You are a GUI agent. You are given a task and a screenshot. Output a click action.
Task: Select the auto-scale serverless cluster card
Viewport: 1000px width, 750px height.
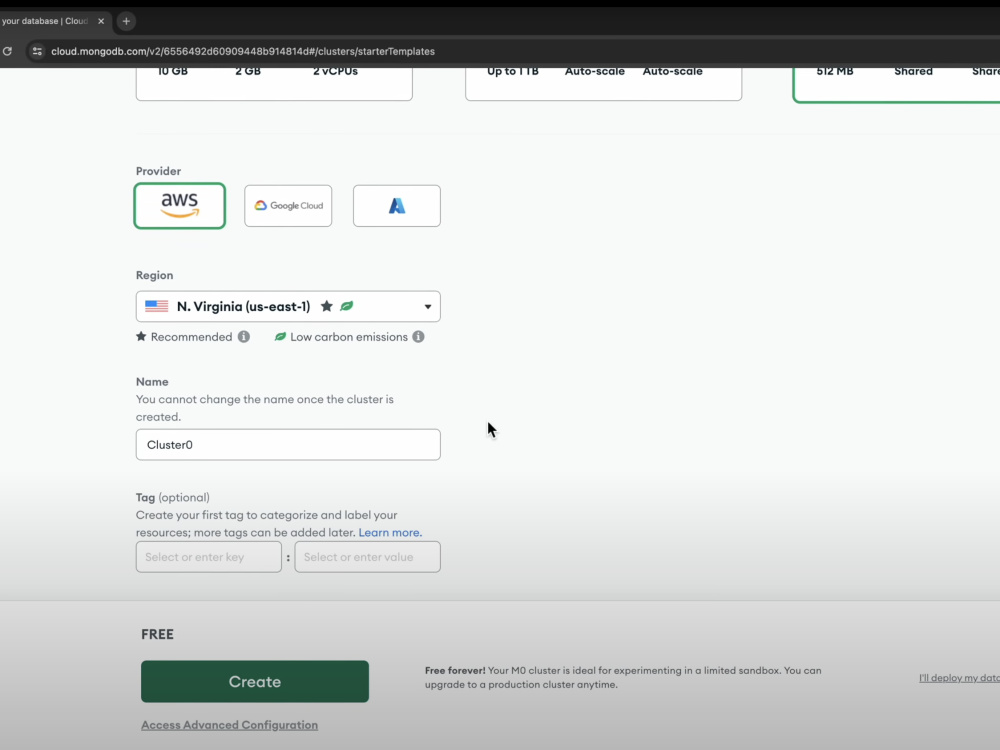point(603,84)
